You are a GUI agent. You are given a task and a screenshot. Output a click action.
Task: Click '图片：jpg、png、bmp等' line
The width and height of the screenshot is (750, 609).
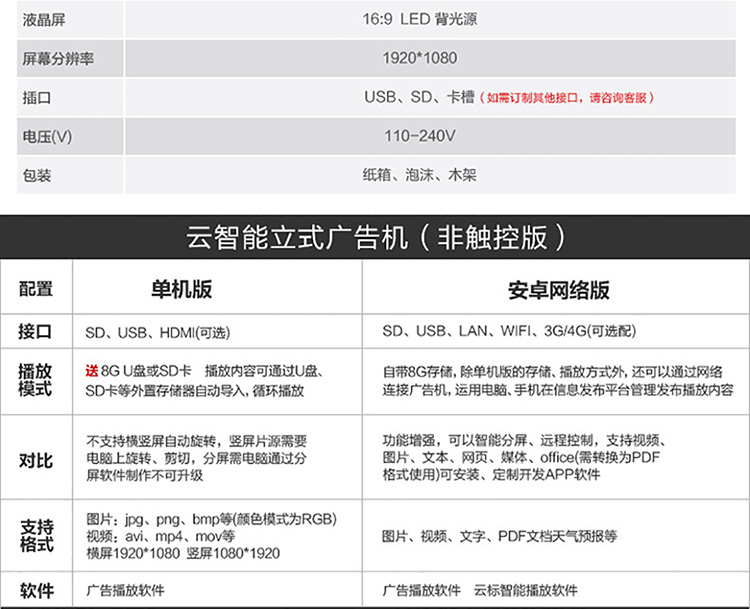coord(211,519)
